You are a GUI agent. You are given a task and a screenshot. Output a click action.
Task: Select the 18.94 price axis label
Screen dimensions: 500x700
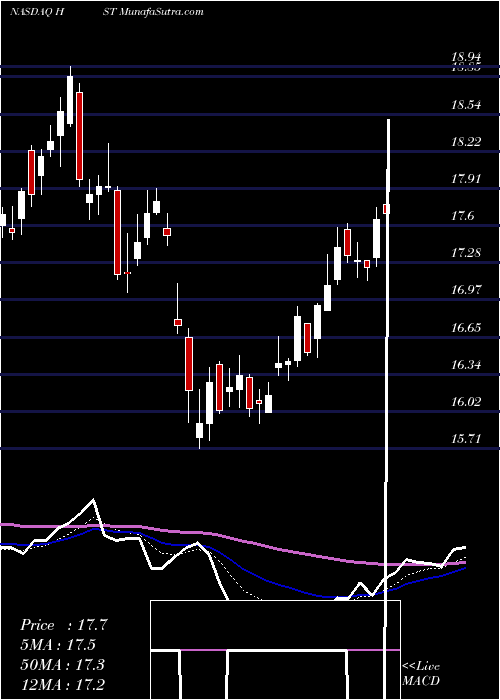467,57
